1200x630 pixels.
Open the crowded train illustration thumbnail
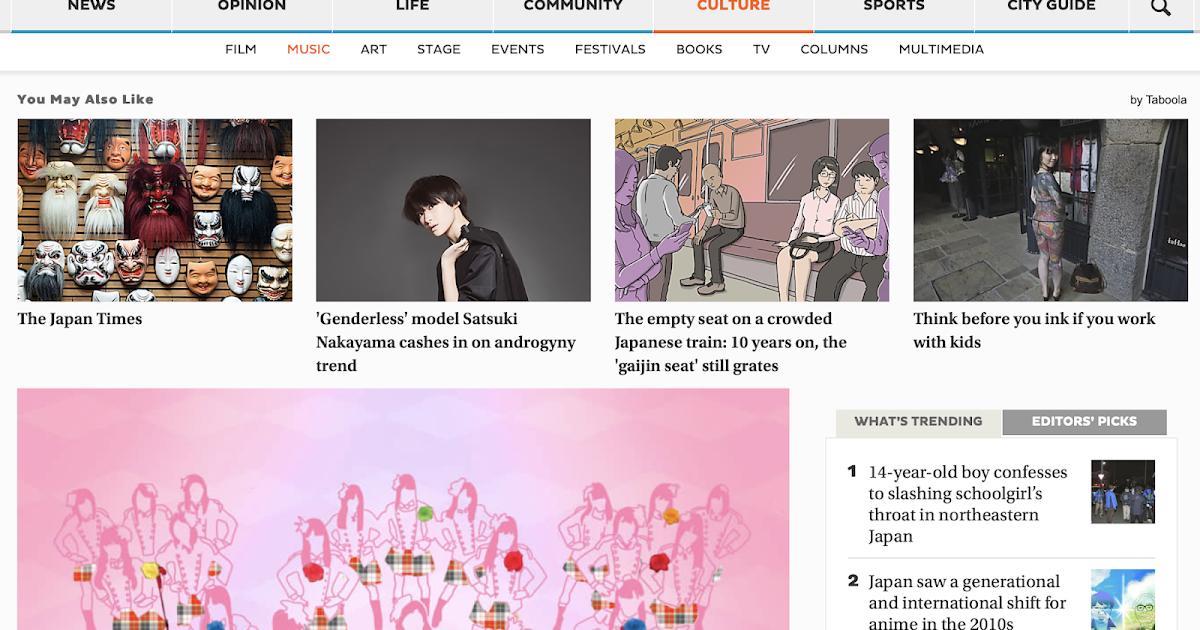pyautogui.click(x=752, y=210)
